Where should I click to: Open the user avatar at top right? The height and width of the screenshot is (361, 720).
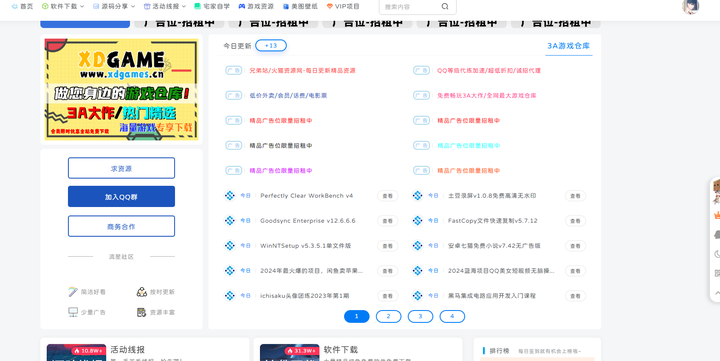point(691,6)
